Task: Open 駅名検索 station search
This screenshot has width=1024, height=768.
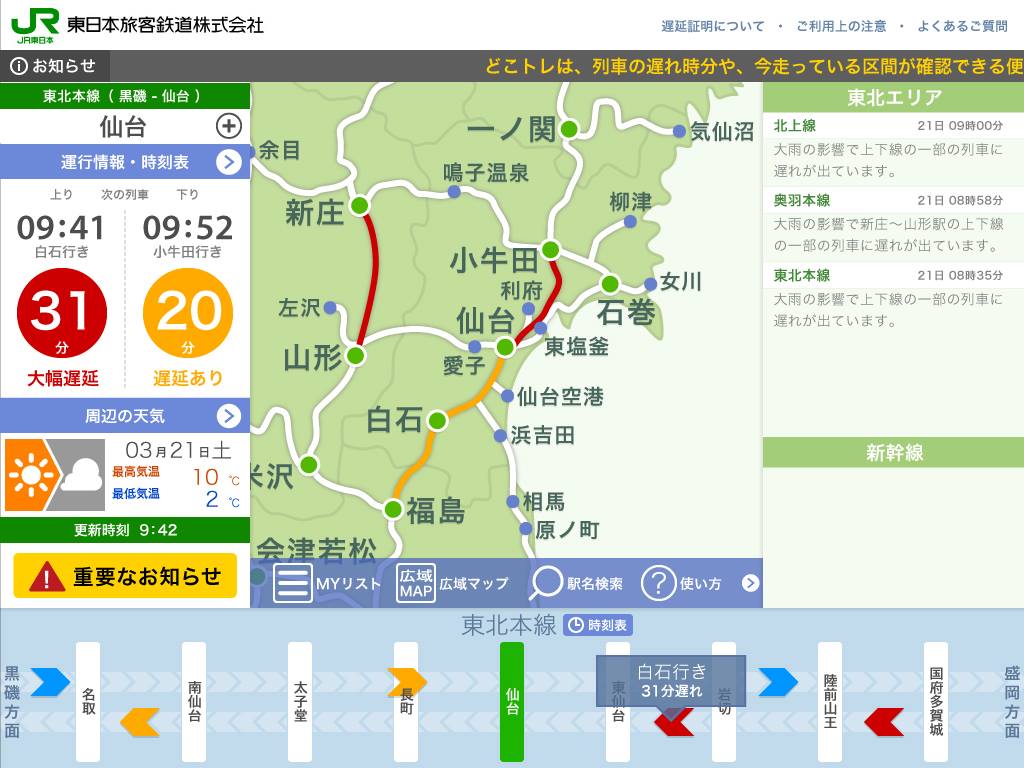Action: (576, 583)
